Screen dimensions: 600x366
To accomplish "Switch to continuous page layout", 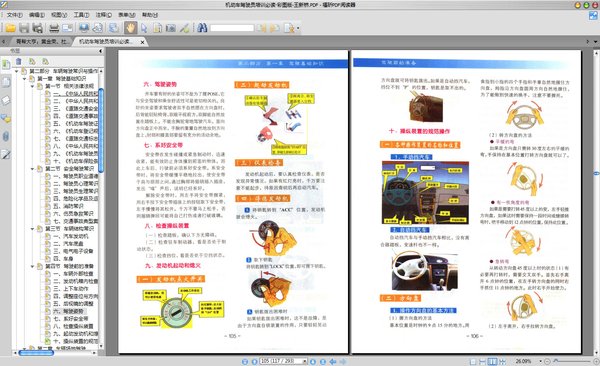I will click(x=483, y=361).
